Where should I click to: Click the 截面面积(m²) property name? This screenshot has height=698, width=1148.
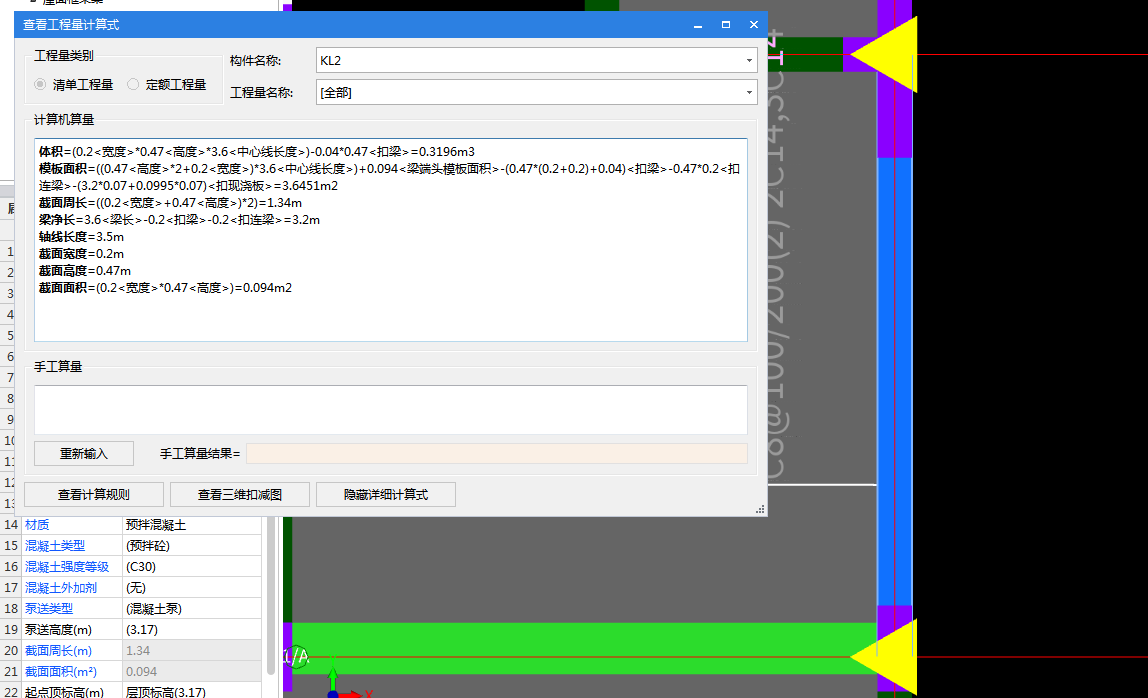(61, 671)
